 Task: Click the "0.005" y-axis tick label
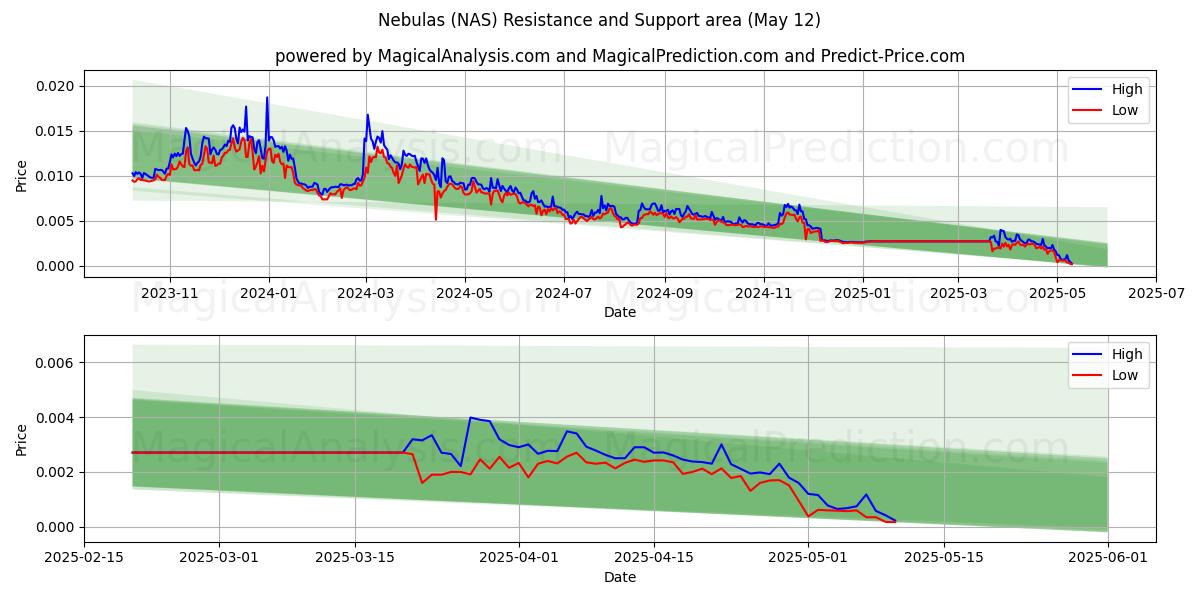click(56, 221)
